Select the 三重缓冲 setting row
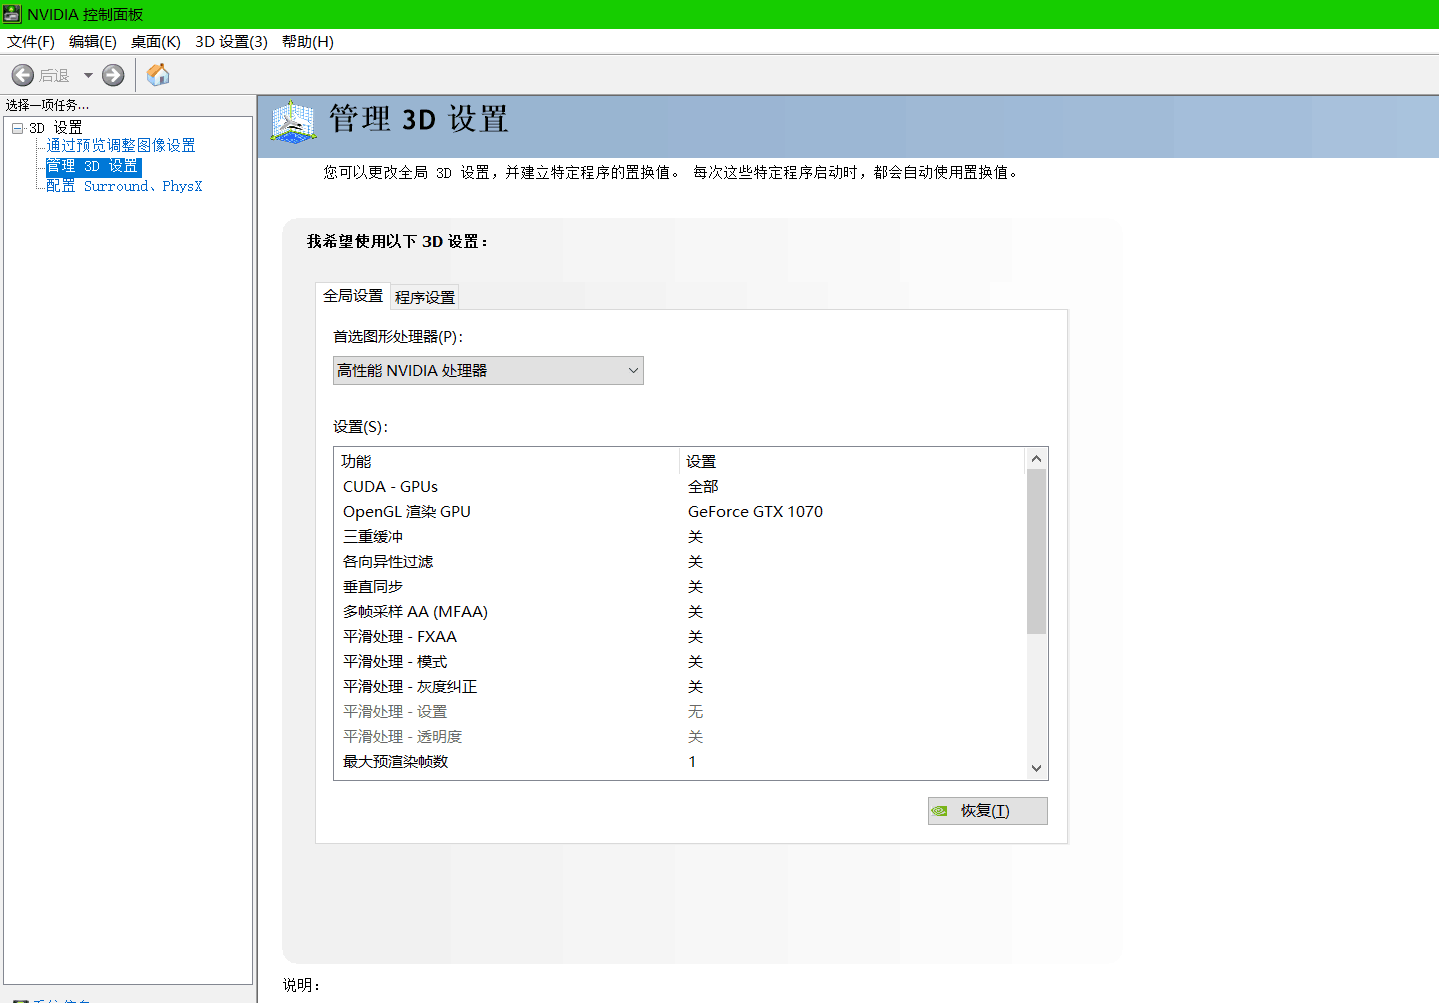1439x1003 pixels. tap(373, 537)
